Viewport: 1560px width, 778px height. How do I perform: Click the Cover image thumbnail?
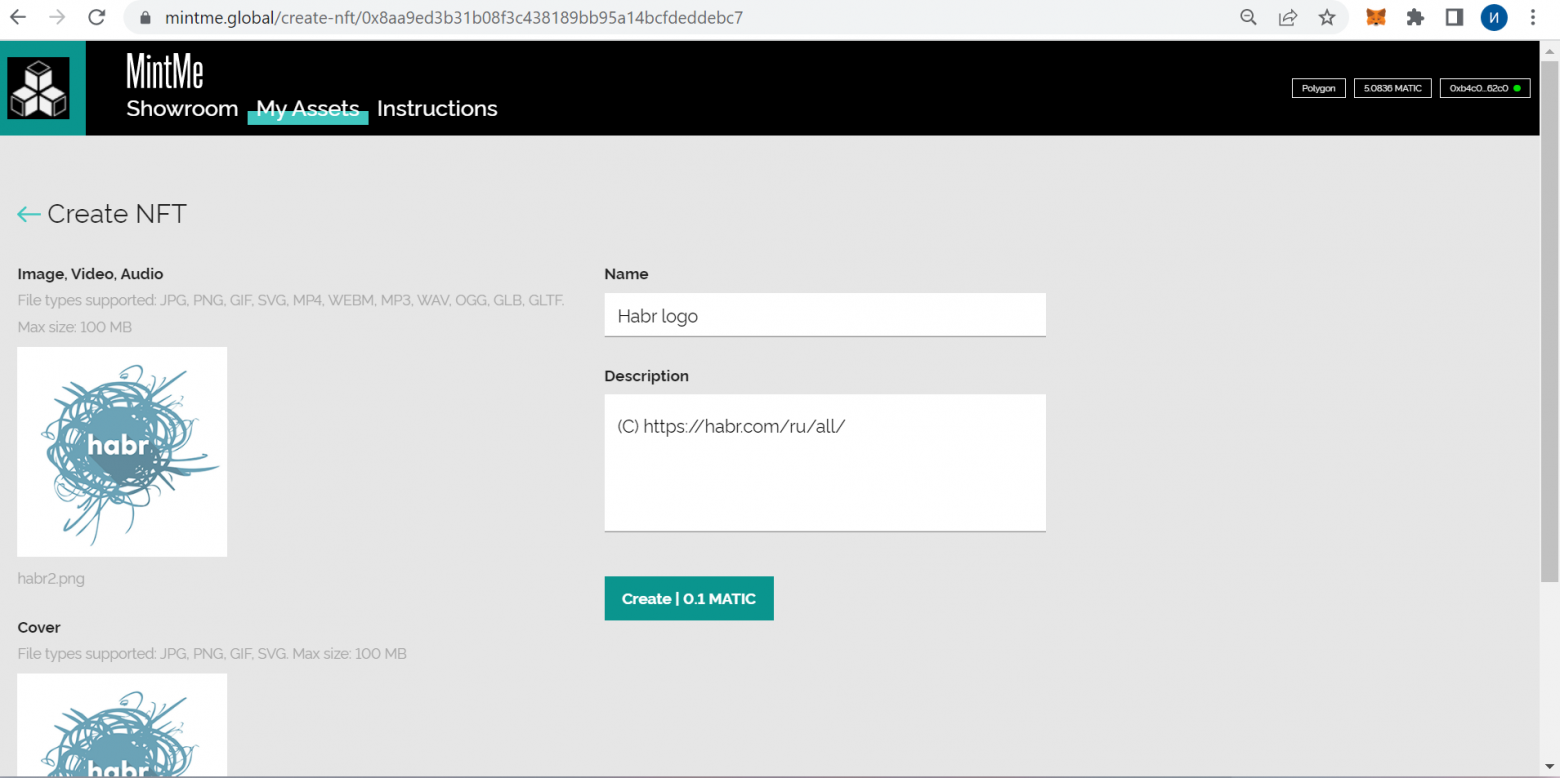[122, 725]
